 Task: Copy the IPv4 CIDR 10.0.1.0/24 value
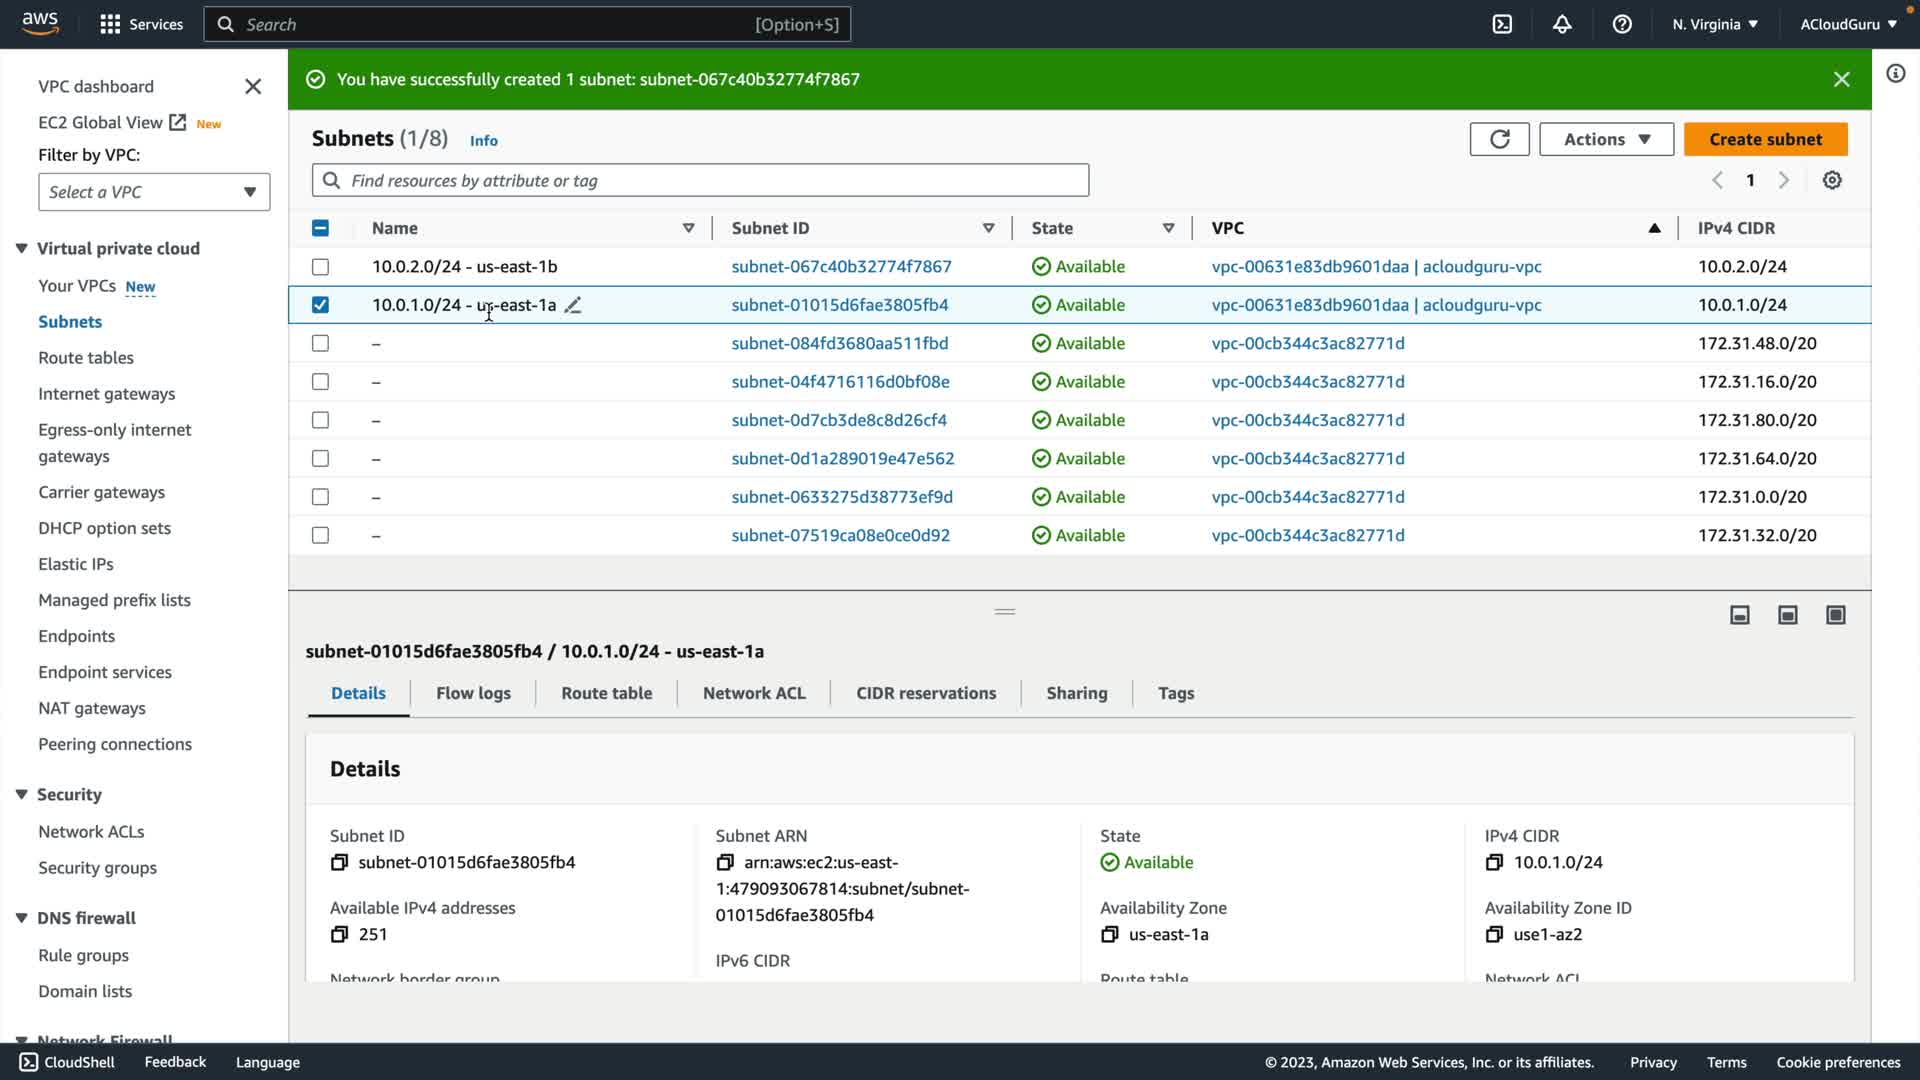(1494, 862)
